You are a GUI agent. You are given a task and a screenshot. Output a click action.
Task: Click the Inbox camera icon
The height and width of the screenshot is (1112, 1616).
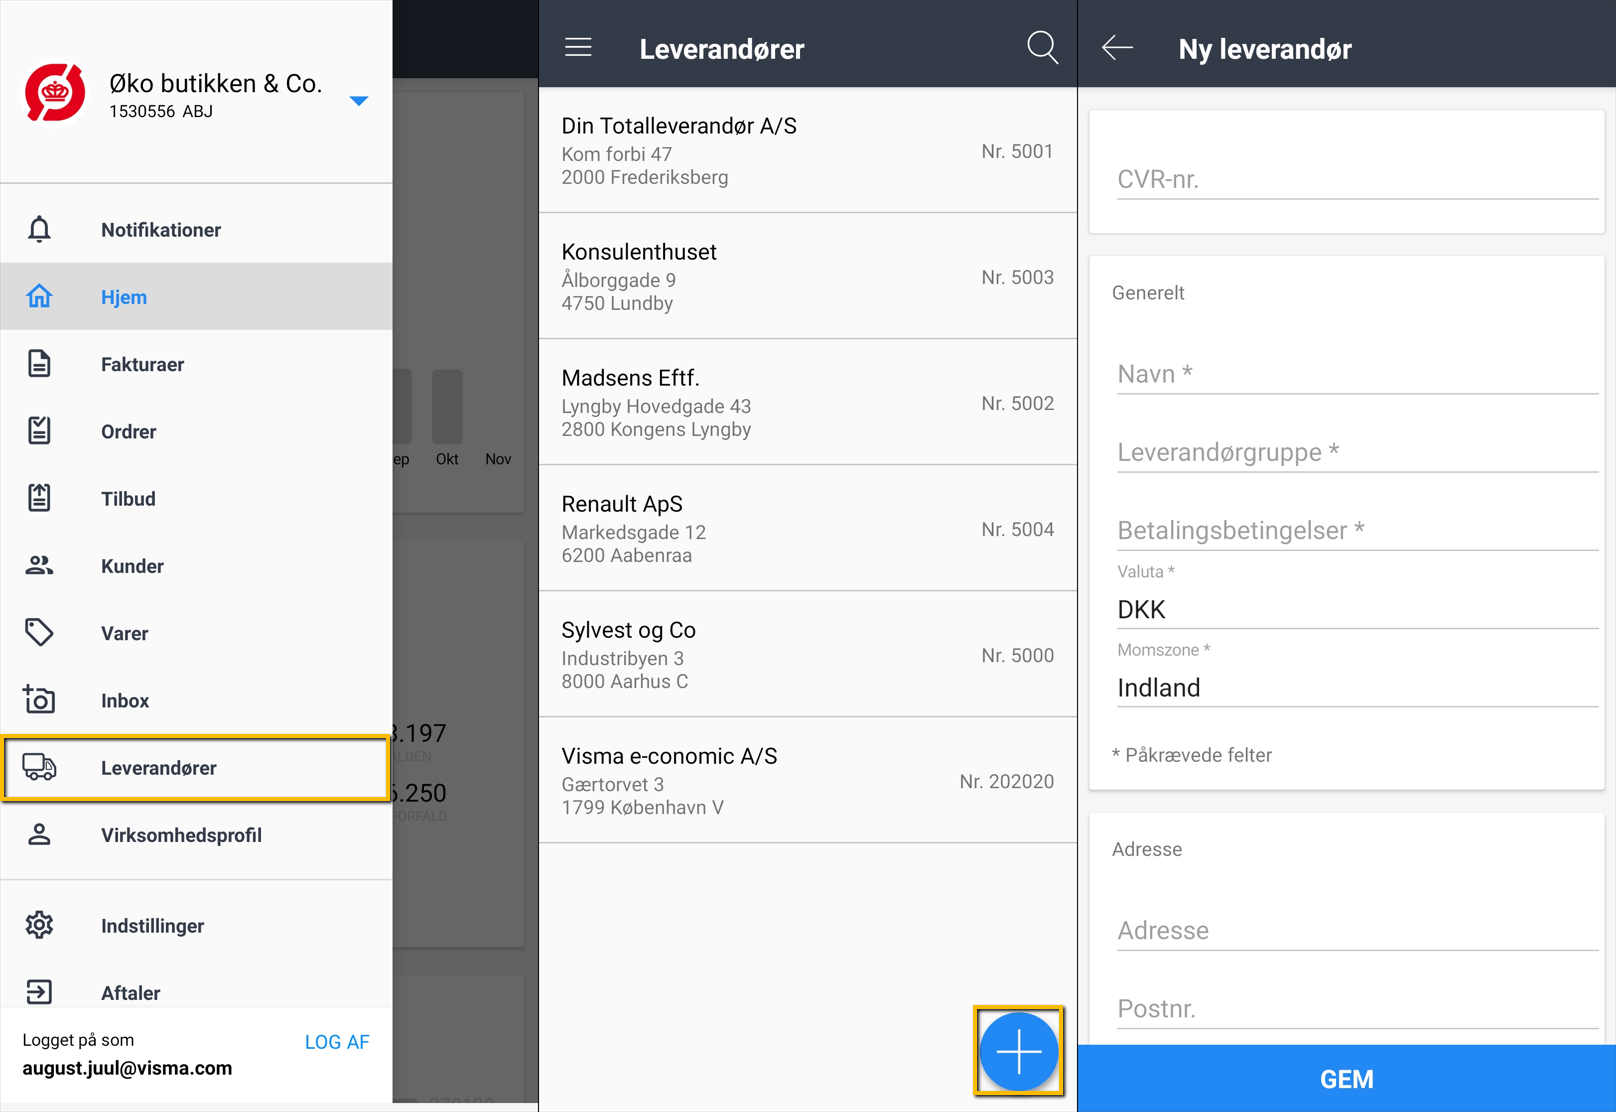[x=39, y=700]
